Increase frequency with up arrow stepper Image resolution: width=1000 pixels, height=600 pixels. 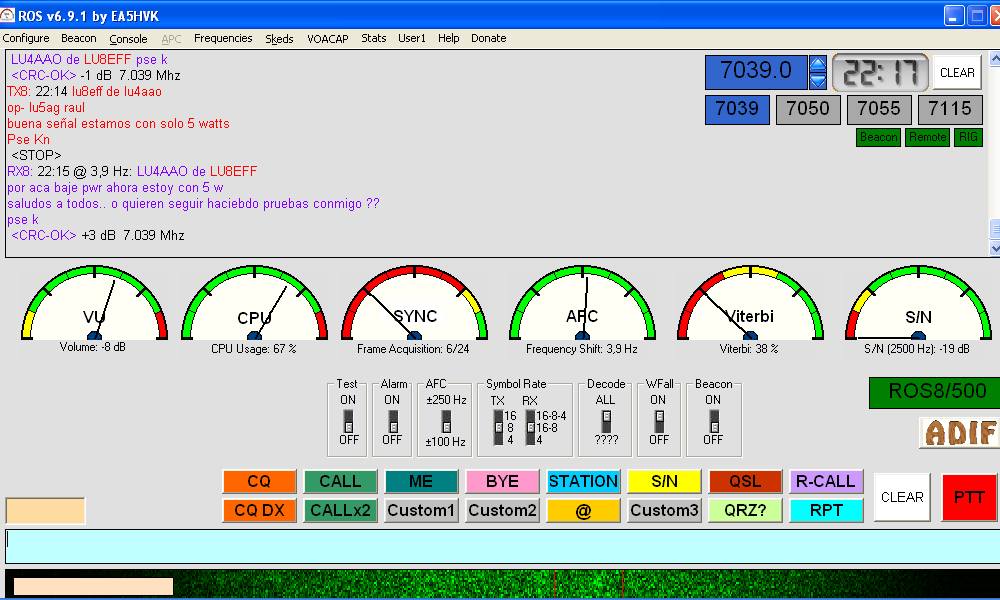pyautogui.click(x=818, y=64)
